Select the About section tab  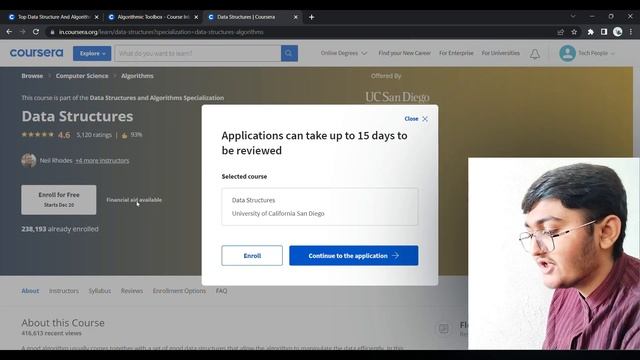tap(30, 291)
